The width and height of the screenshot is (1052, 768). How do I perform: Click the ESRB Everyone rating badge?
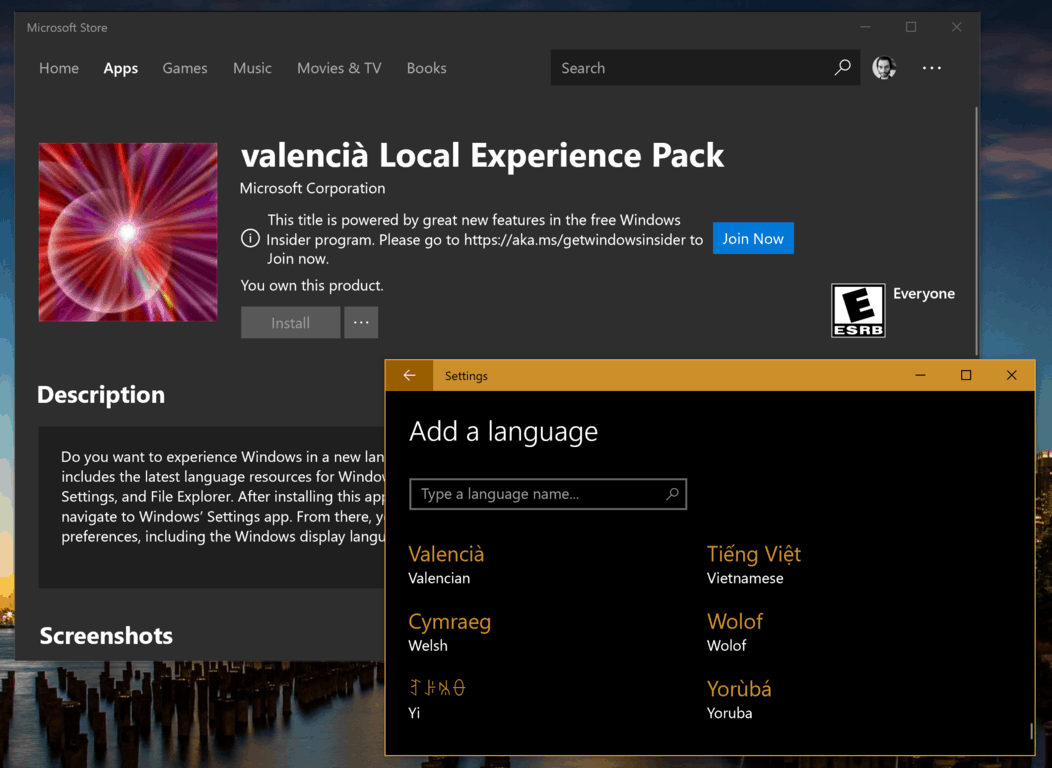point(858,310)
